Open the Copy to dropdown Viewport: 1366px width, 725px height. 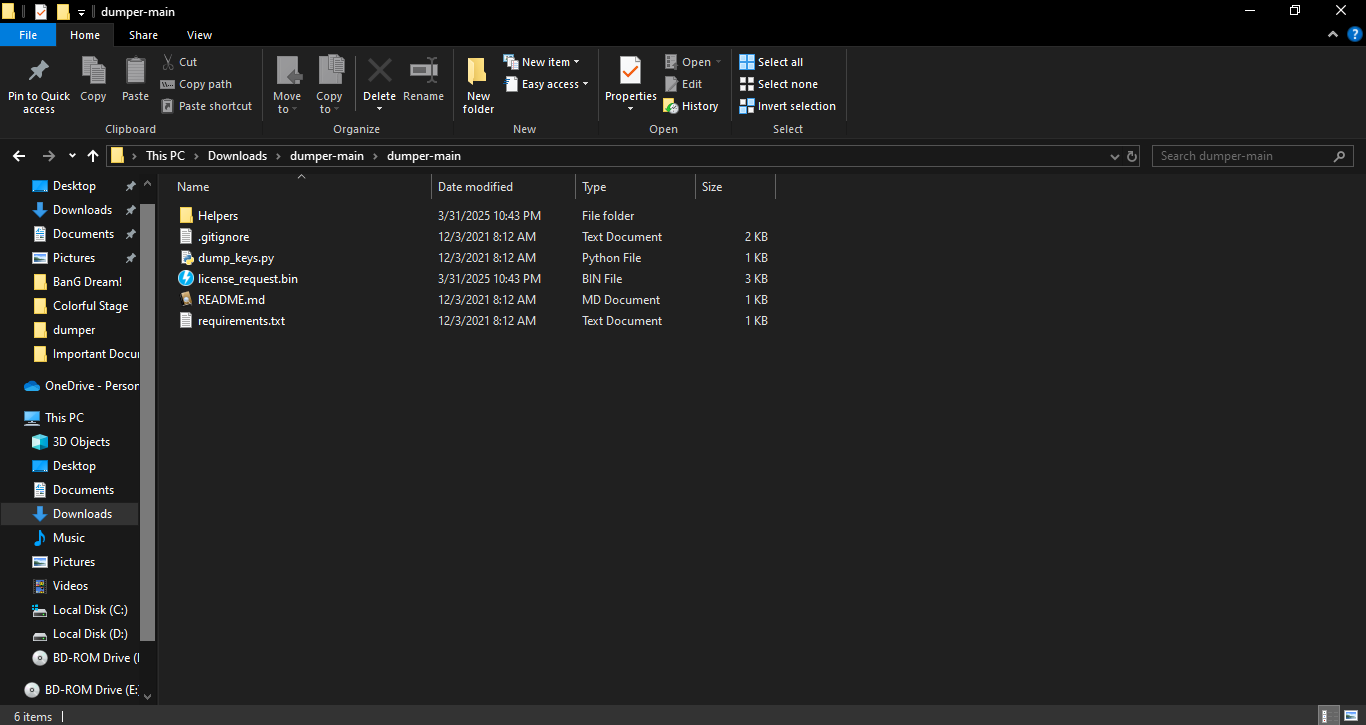[x=329, y=86]
